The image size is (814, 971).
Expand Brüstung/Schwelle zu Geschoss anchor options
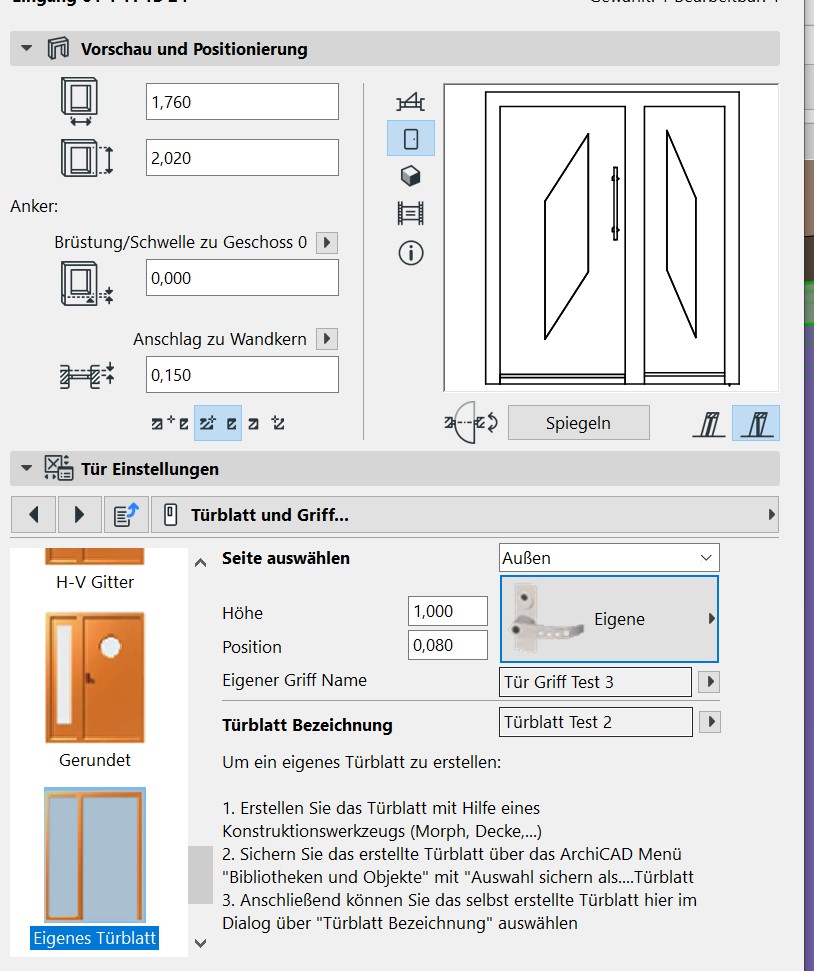pos(326,243)
